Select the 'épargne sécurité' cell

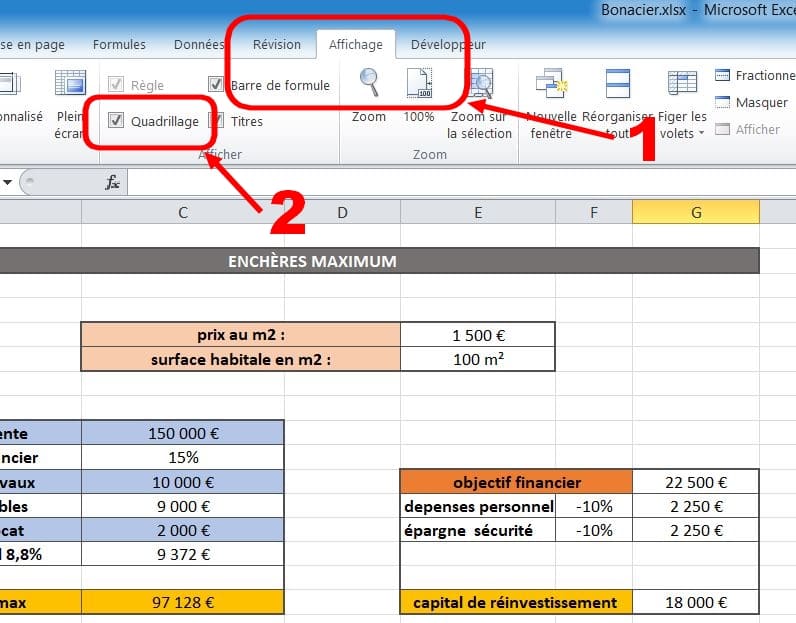[x=478, y=530]
